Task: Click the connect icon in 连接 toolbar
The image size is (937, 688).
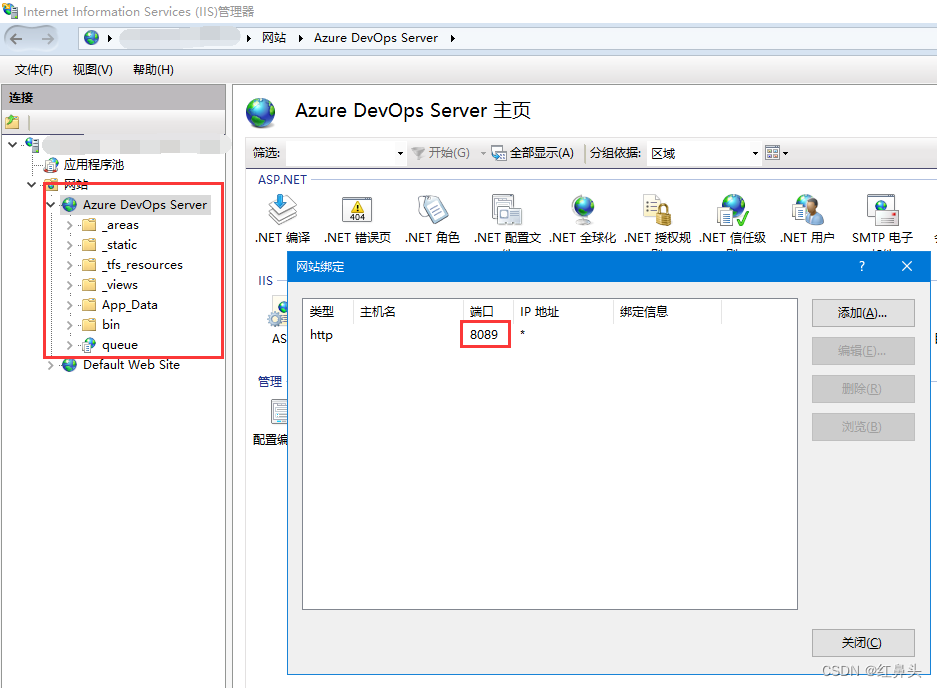Action: tap(13, 123)
